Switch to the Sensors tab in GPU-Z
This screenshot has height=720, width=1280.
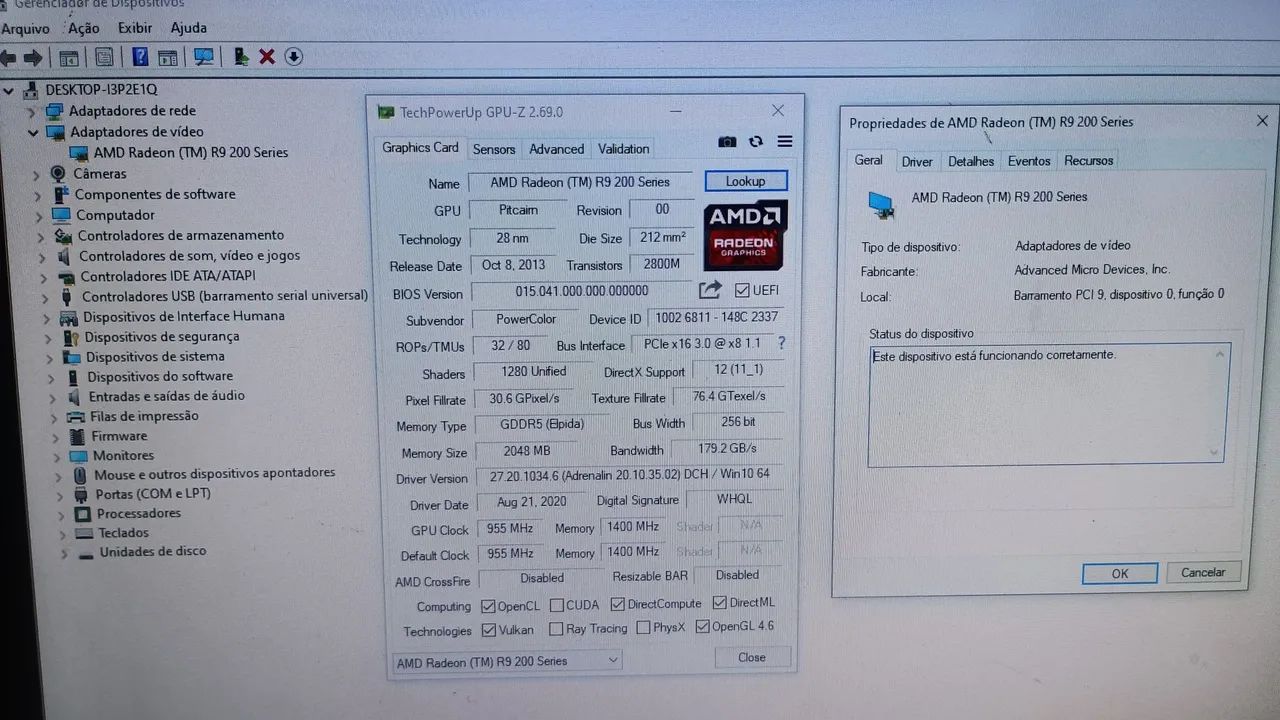click(x=494, y=149)
